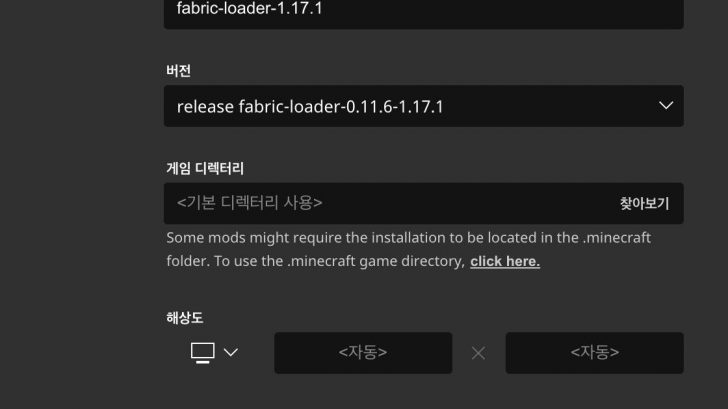This screenshot has width=728, height=409.
Task: Click the × separator between resolution fields
Action: tap(478, 353)
